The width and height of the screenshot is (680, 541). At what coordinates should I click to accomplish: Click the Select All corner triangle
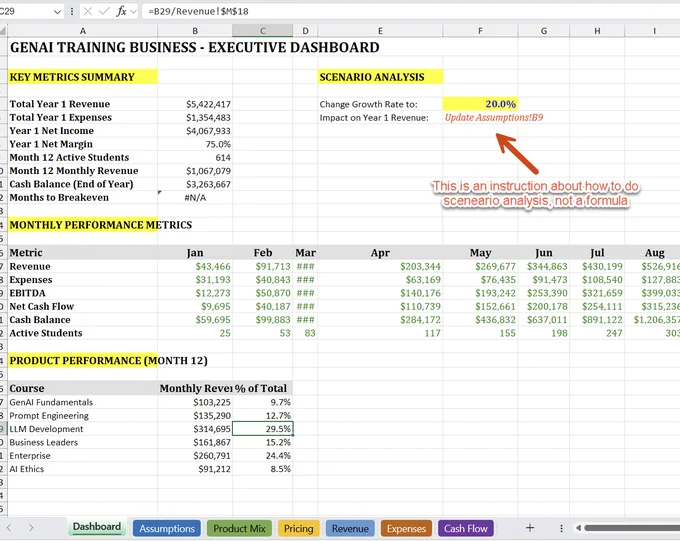(3, 31)
